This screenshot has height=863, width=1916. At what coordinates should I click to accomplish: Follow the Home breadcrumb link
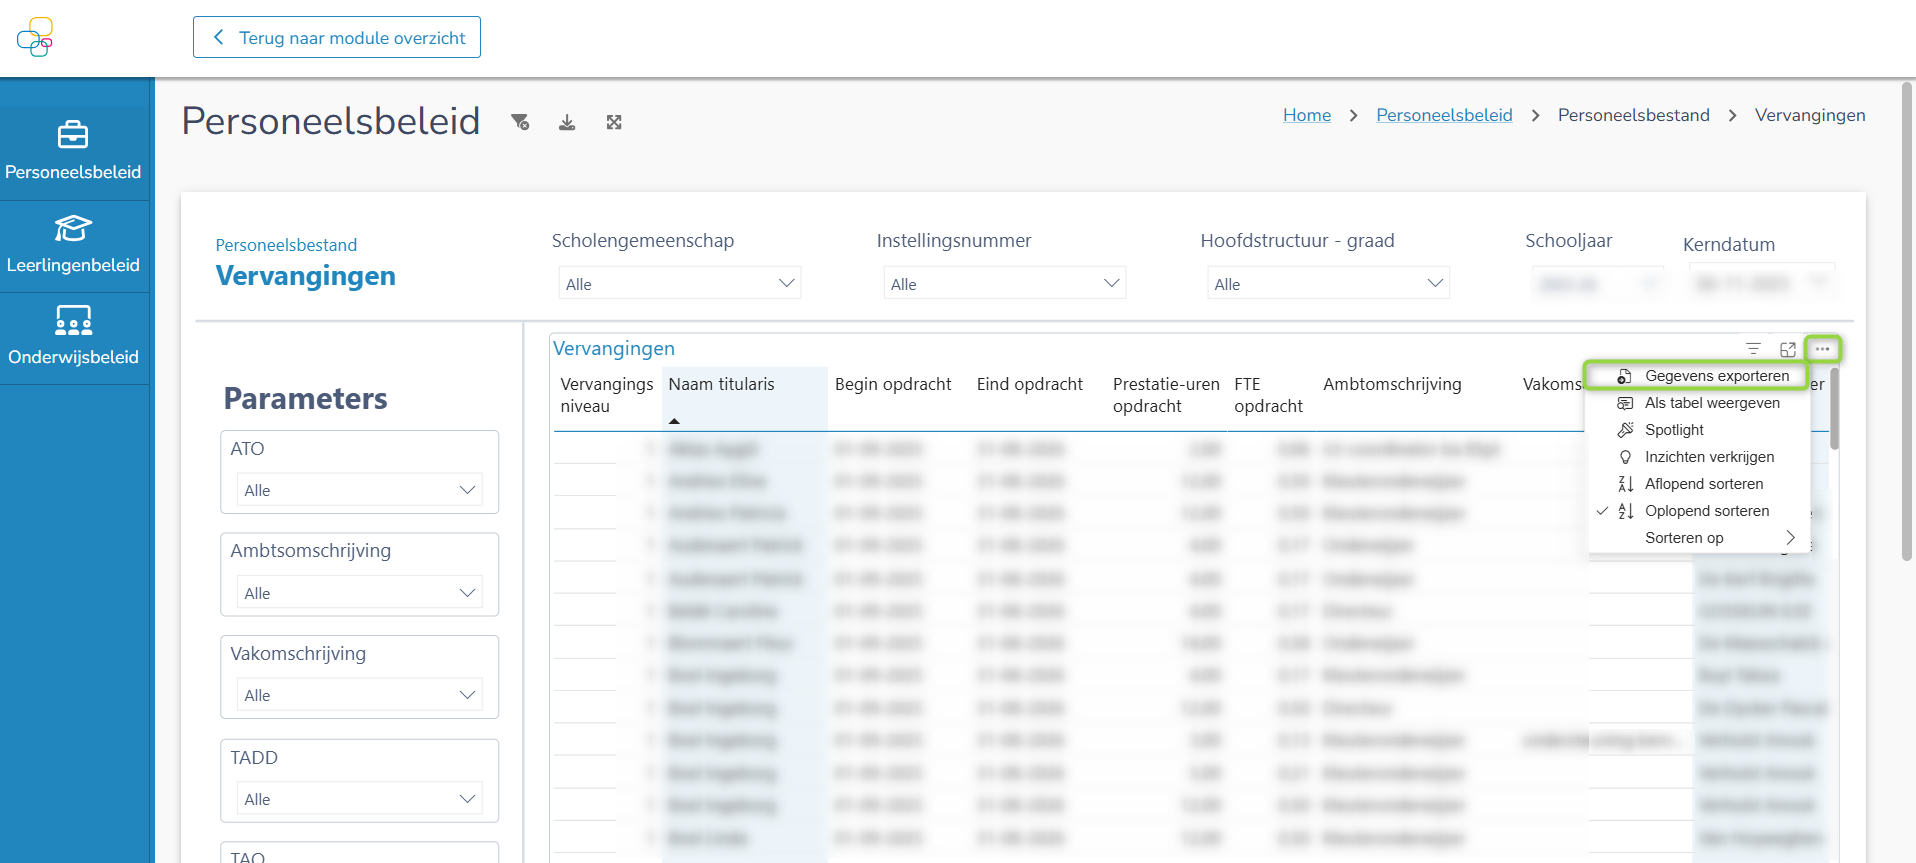[x=1306, y=115]
